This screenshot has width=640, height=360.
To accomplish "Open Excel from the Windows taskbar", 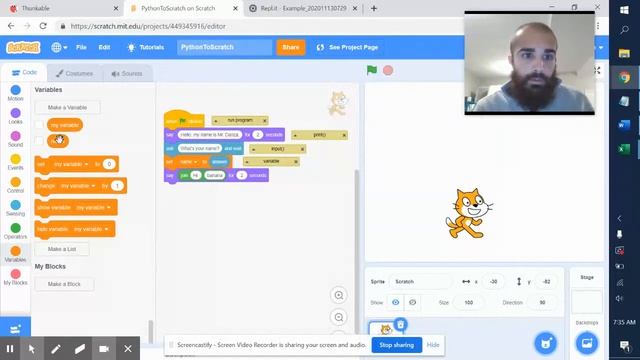I will click(x=624, y=149).
